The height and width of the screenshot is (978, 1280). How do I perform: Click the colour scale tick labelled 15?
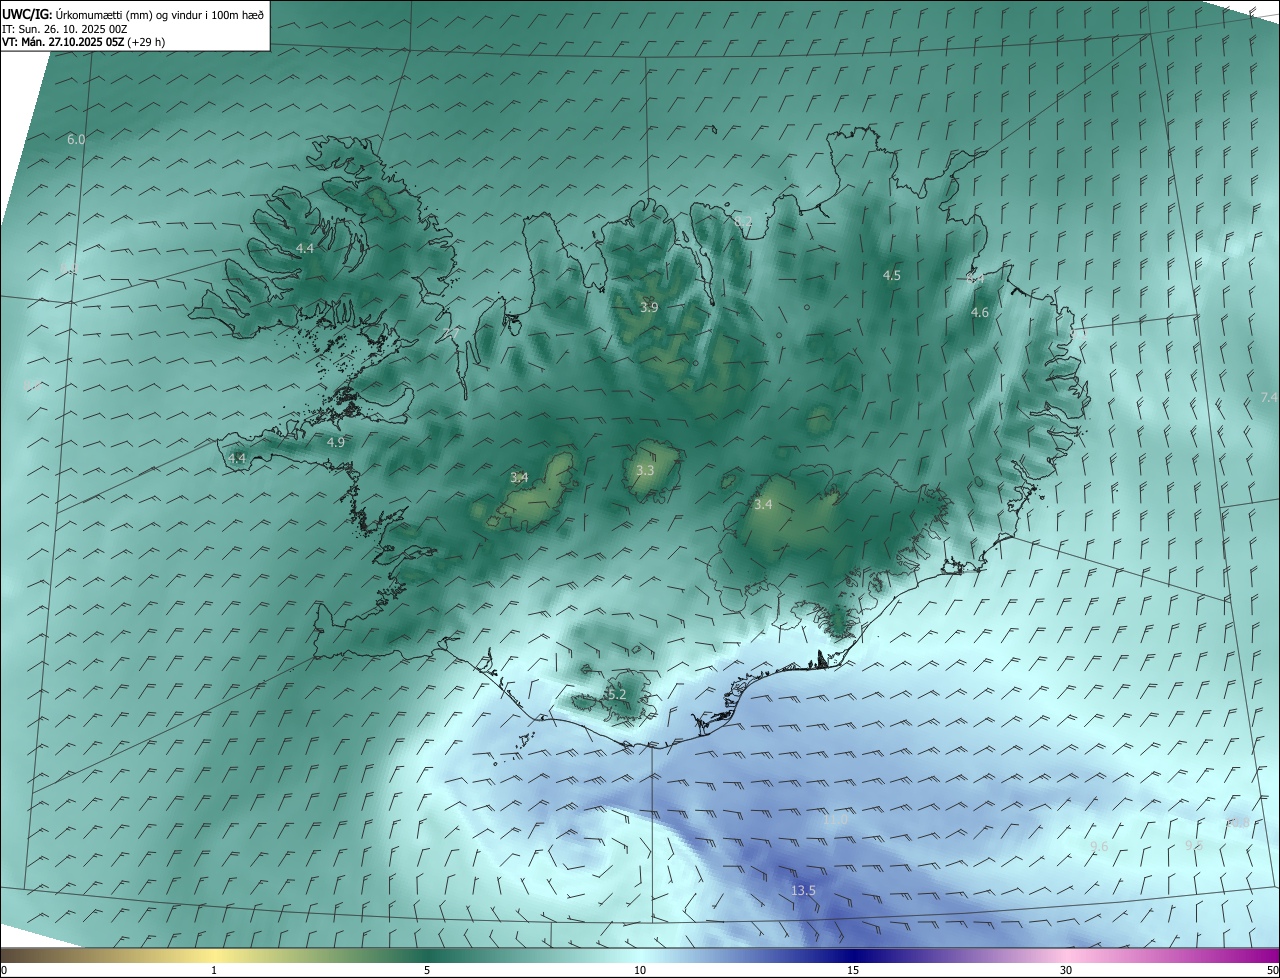(x=853, y=970)
